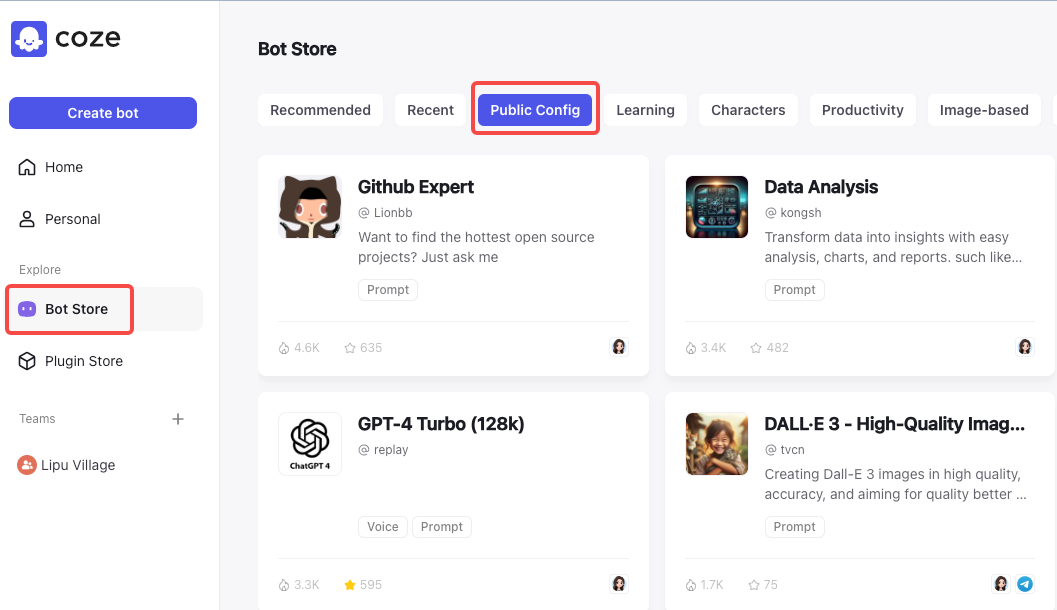Select Bot Store in the sidebar

(x=104, y=309)
